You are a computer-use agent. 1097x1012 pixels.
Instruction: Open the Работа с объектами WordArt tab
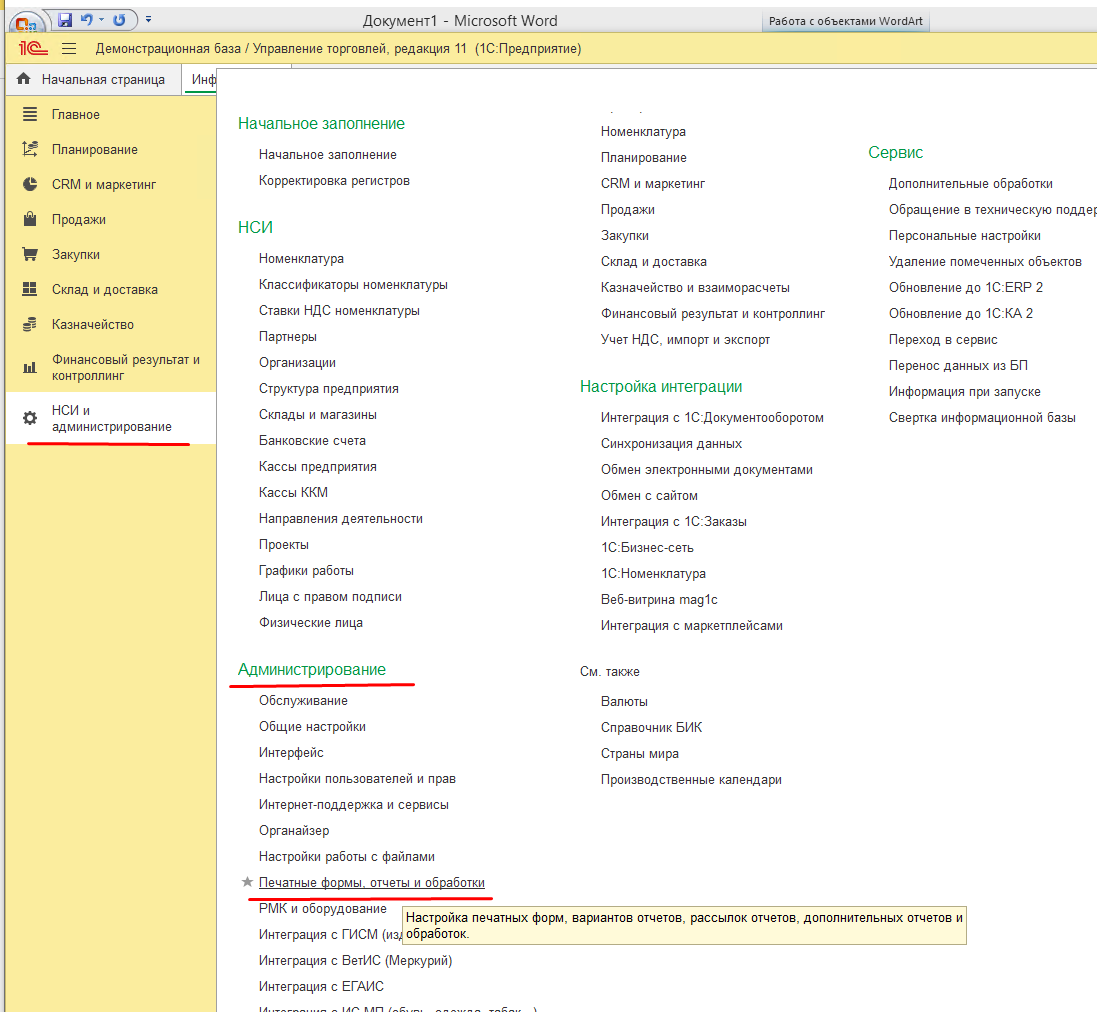pyautogui.click(x=845, y=21)
